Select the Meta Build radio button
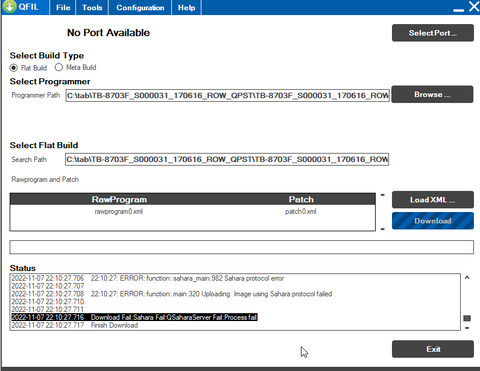 tap(59, 67)
